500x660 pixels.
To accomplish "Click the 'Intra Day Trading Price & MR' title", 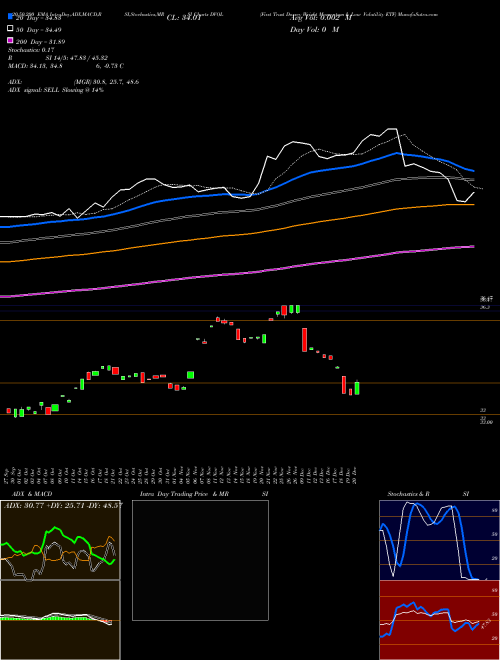I will pyautogui.click(x=184, y=494).
